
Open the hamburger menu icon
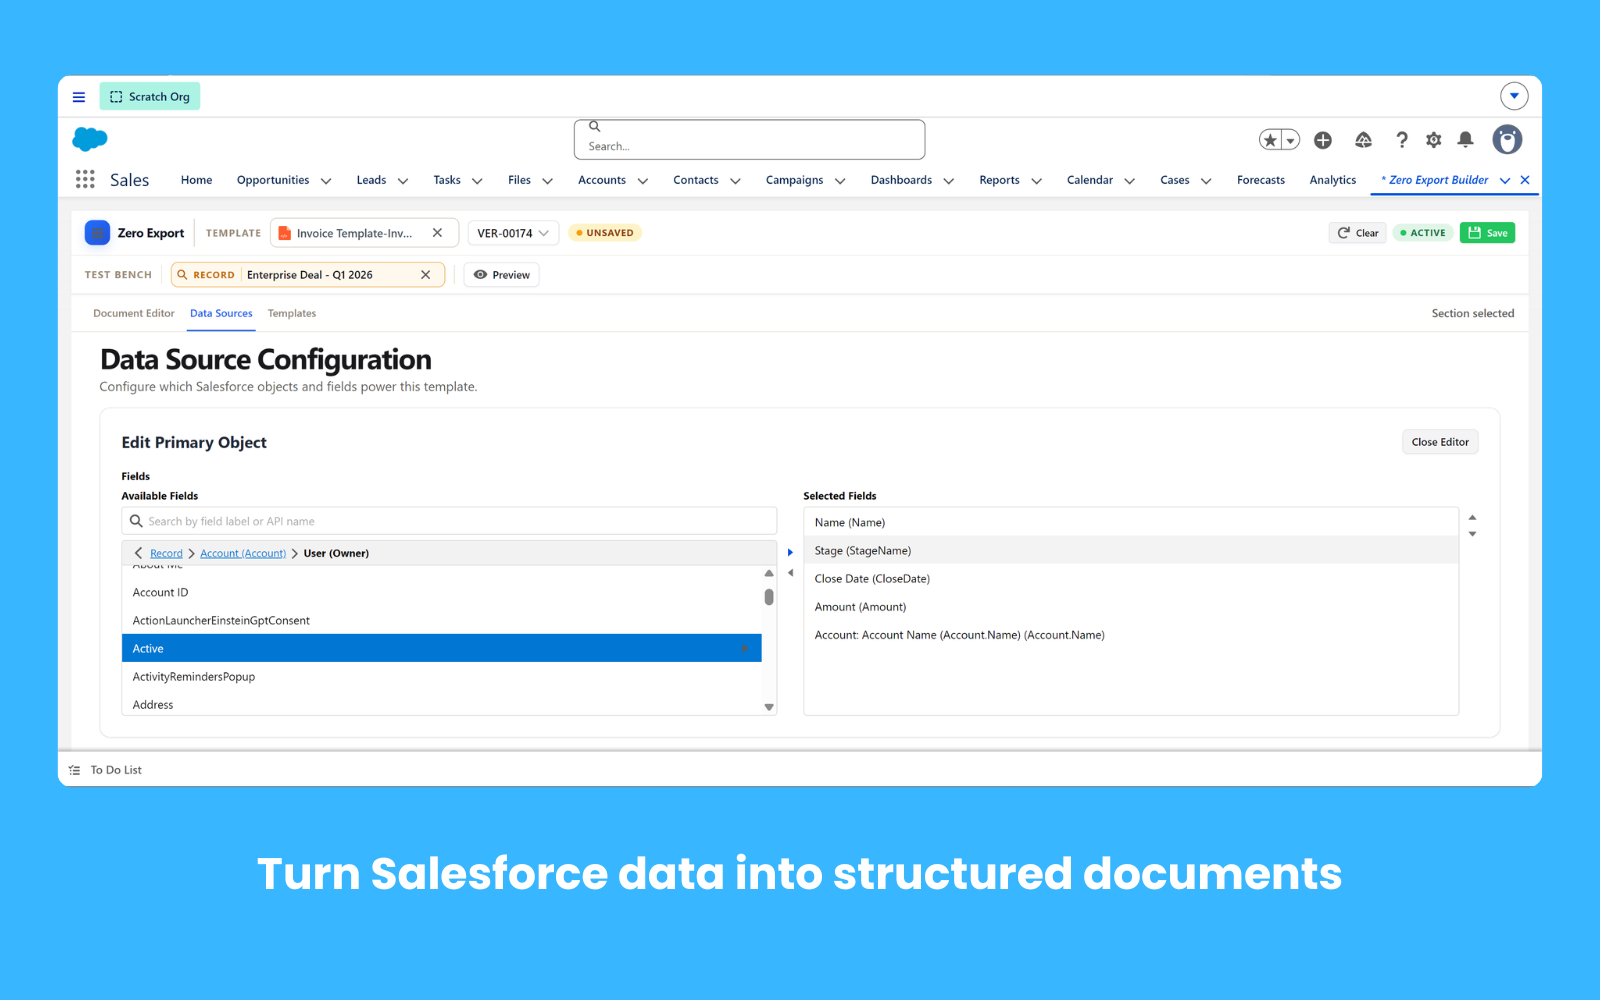79,97
